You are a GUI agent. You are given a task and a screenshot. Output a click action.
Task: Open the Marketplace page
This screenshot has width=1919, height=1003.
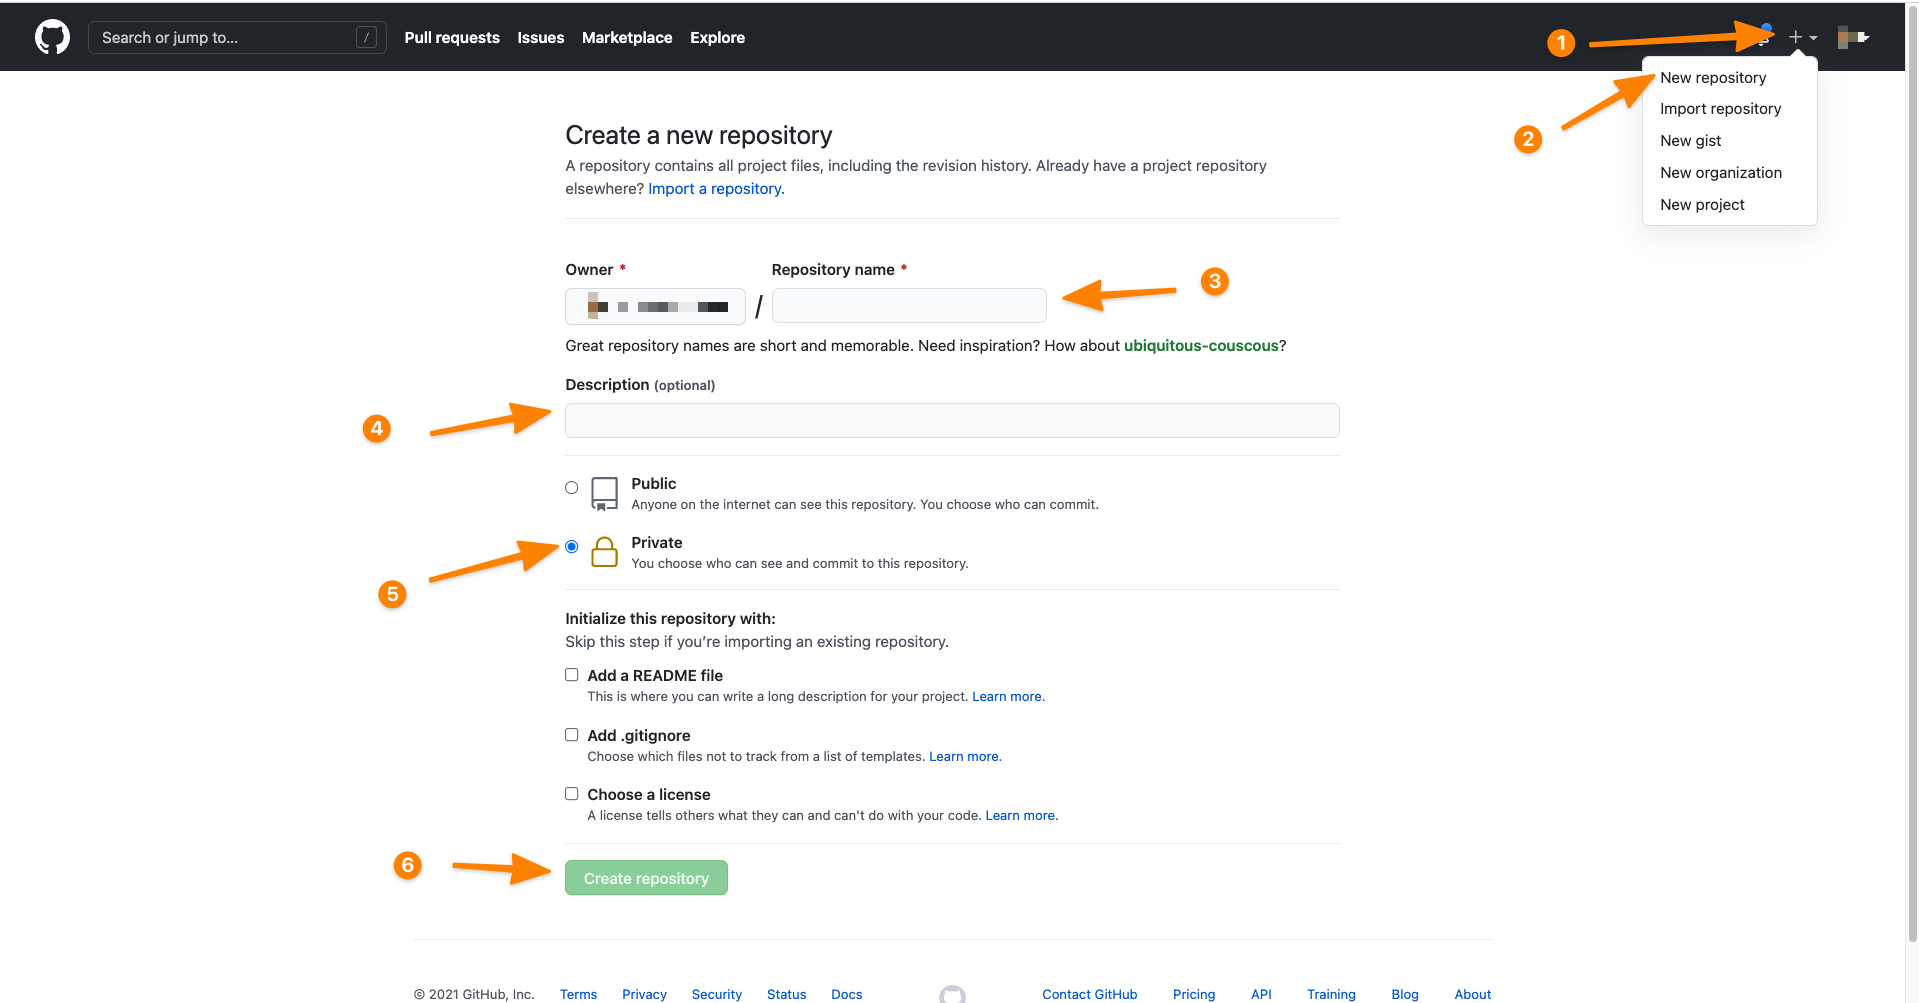627,37
